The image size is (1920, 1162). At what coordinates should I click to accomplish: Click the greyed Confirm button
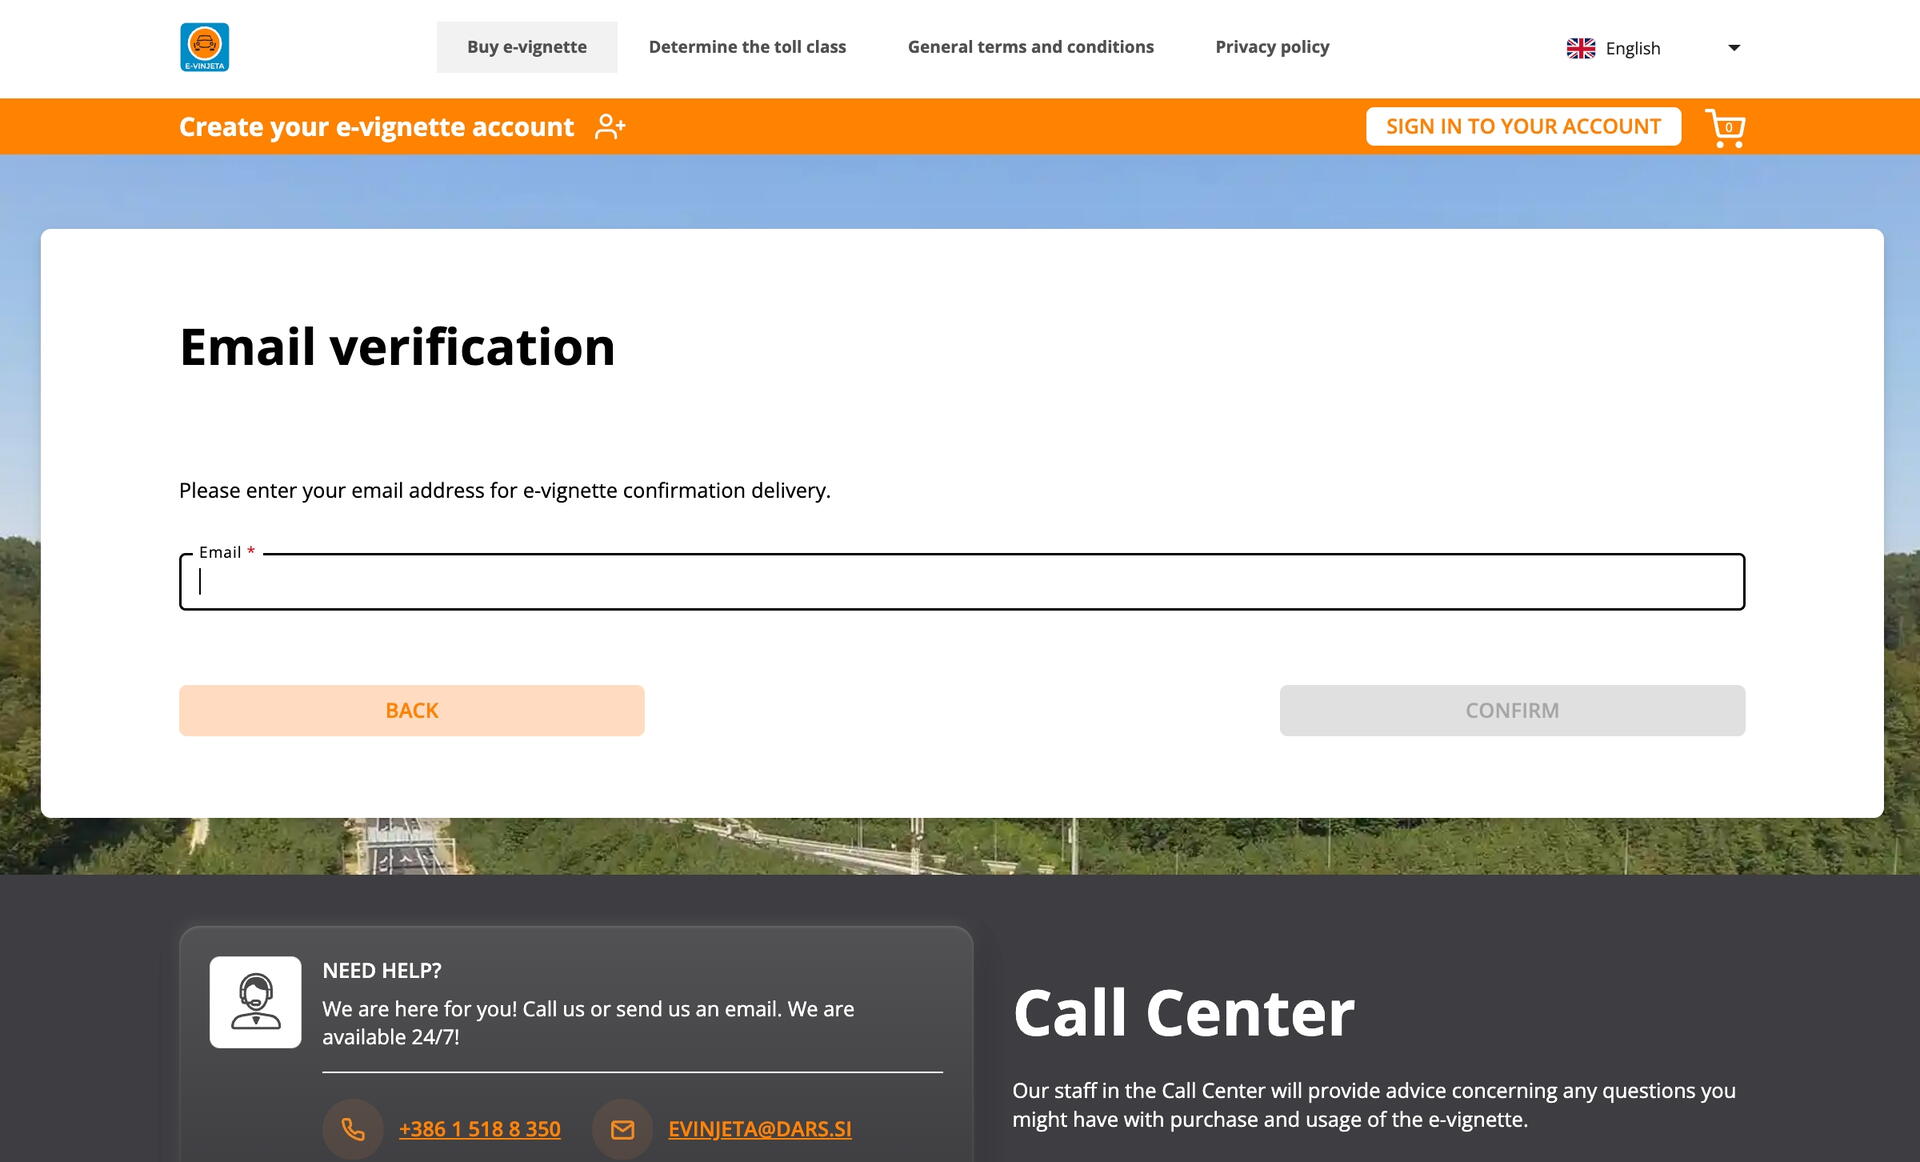(x=1512, y=711)
